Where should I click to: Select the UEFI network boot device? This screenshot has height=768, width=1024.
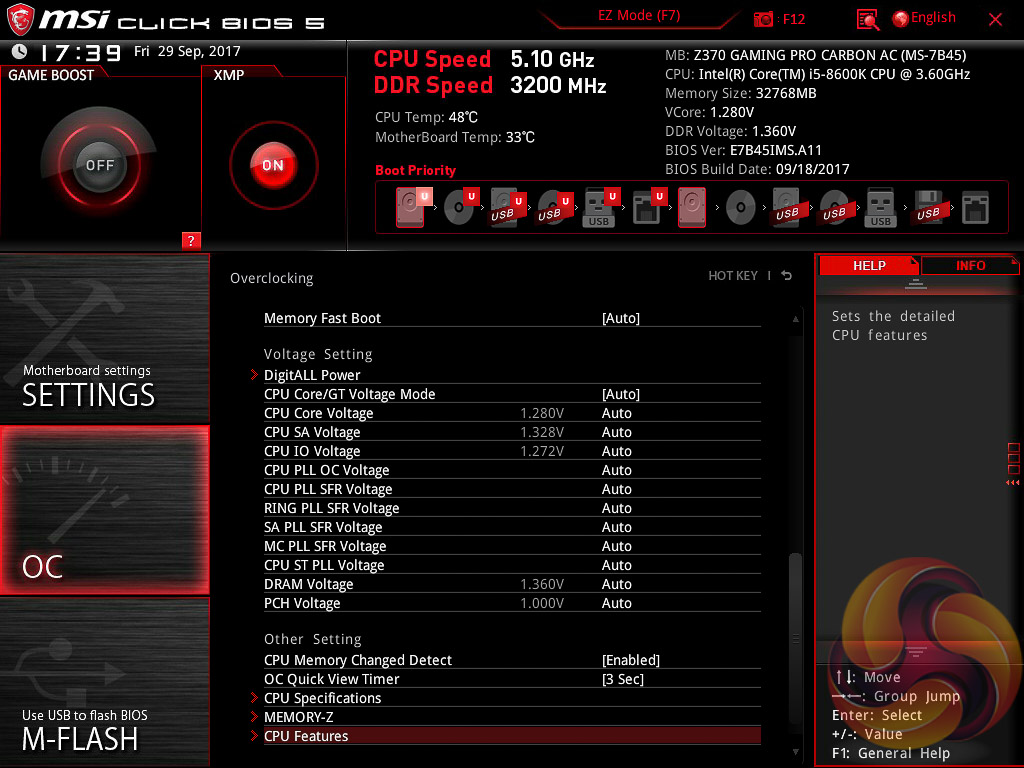coord(649,207)
